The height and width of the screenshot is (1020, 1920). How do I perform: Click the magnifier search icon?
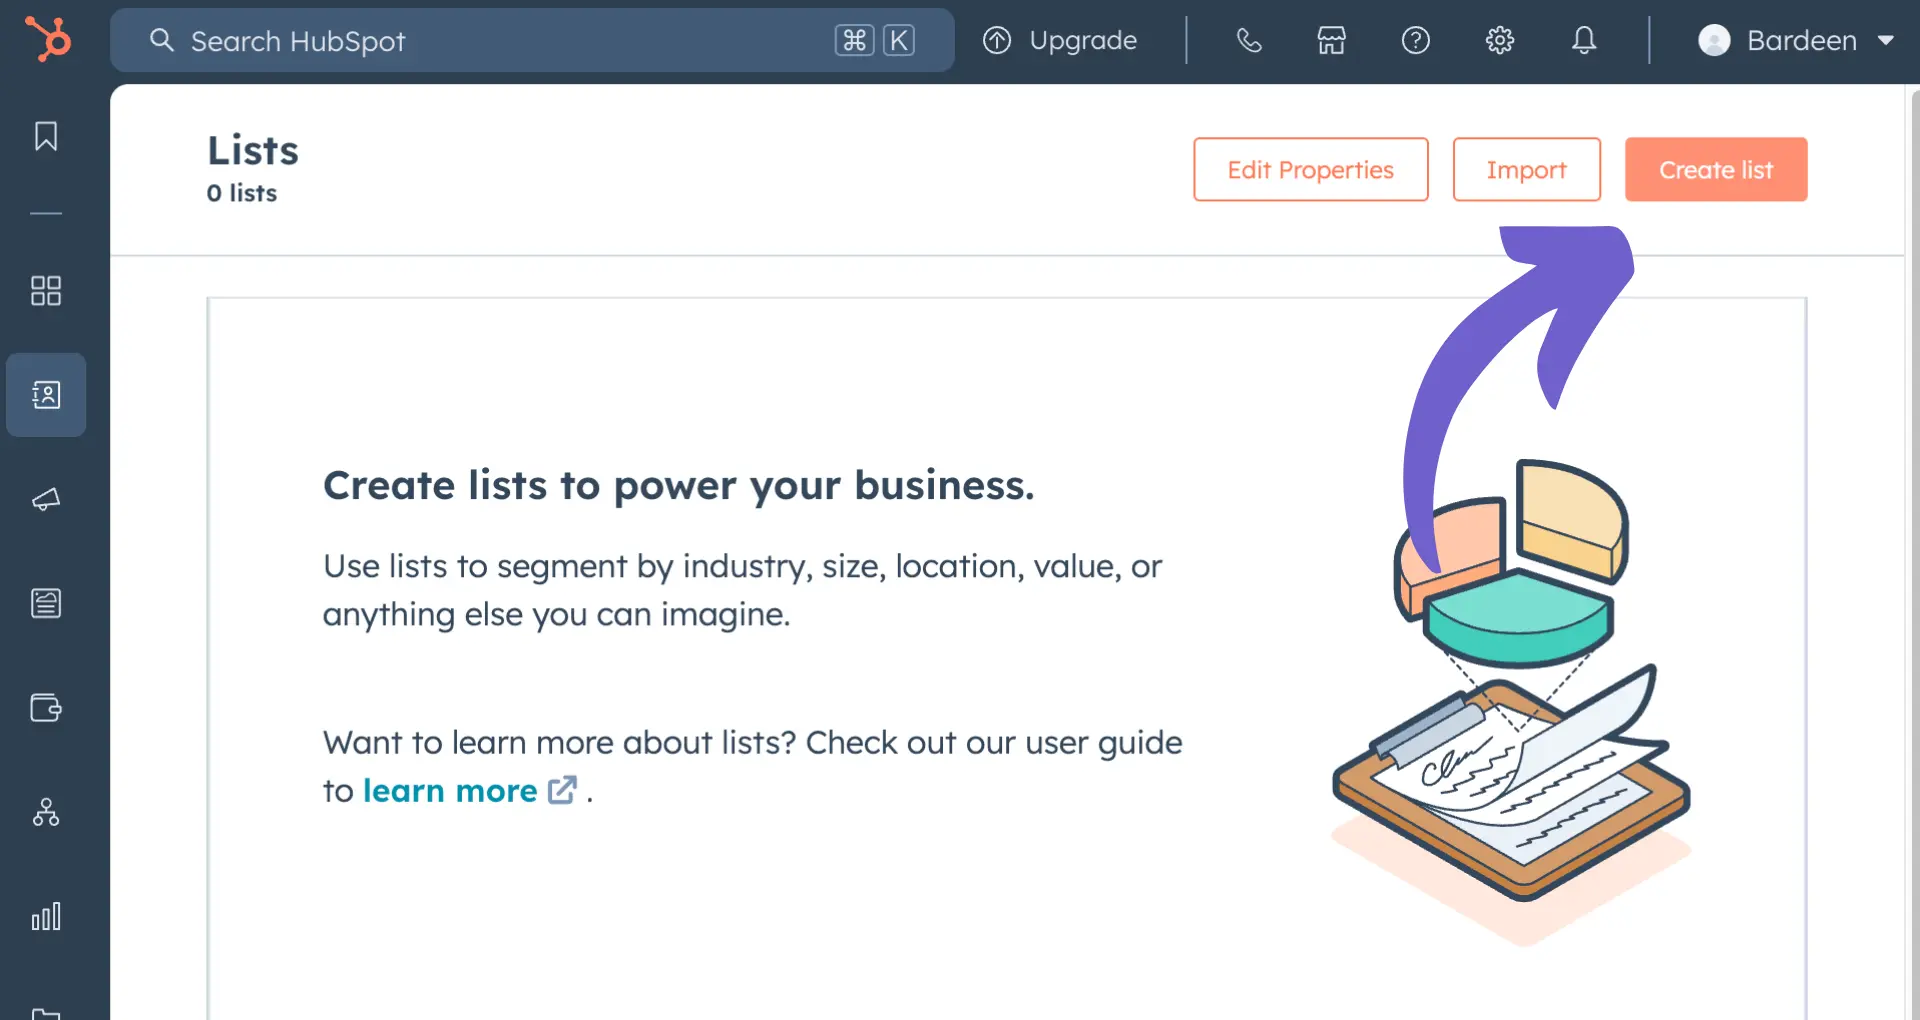(161, 40)
